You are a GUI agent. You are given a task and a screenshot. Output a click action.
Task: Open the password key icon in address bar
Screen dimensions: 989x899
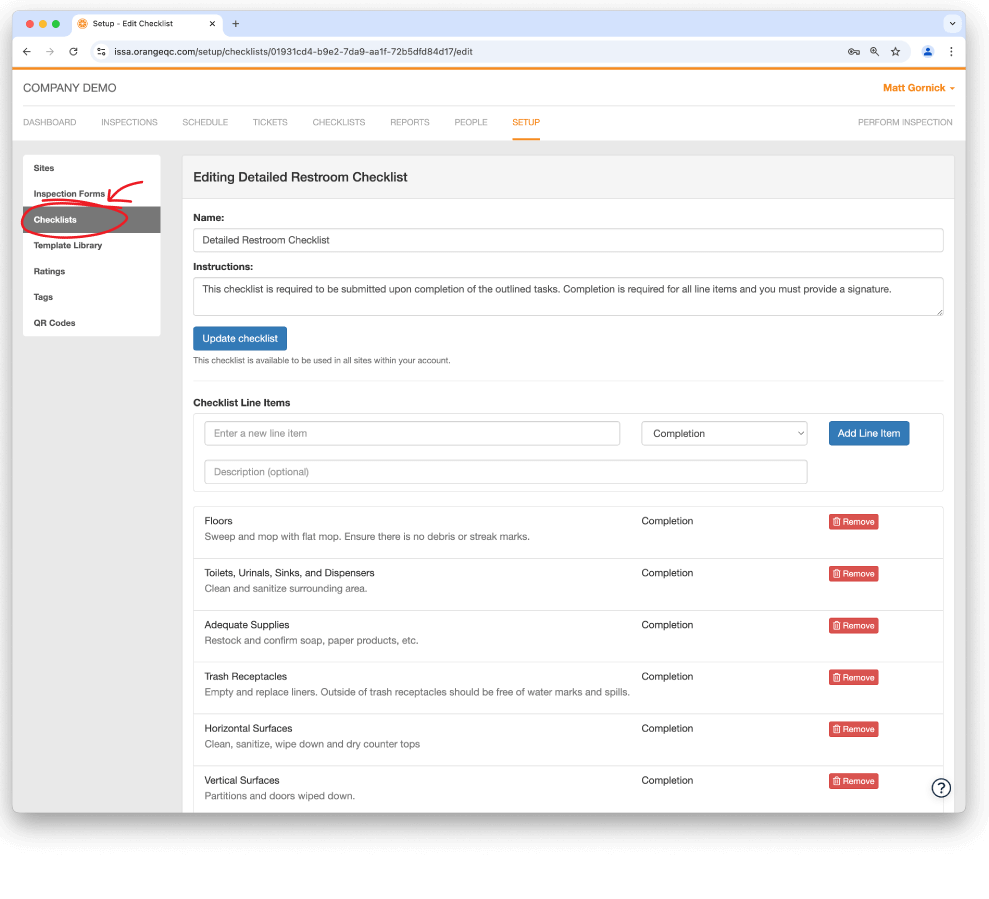853,51
